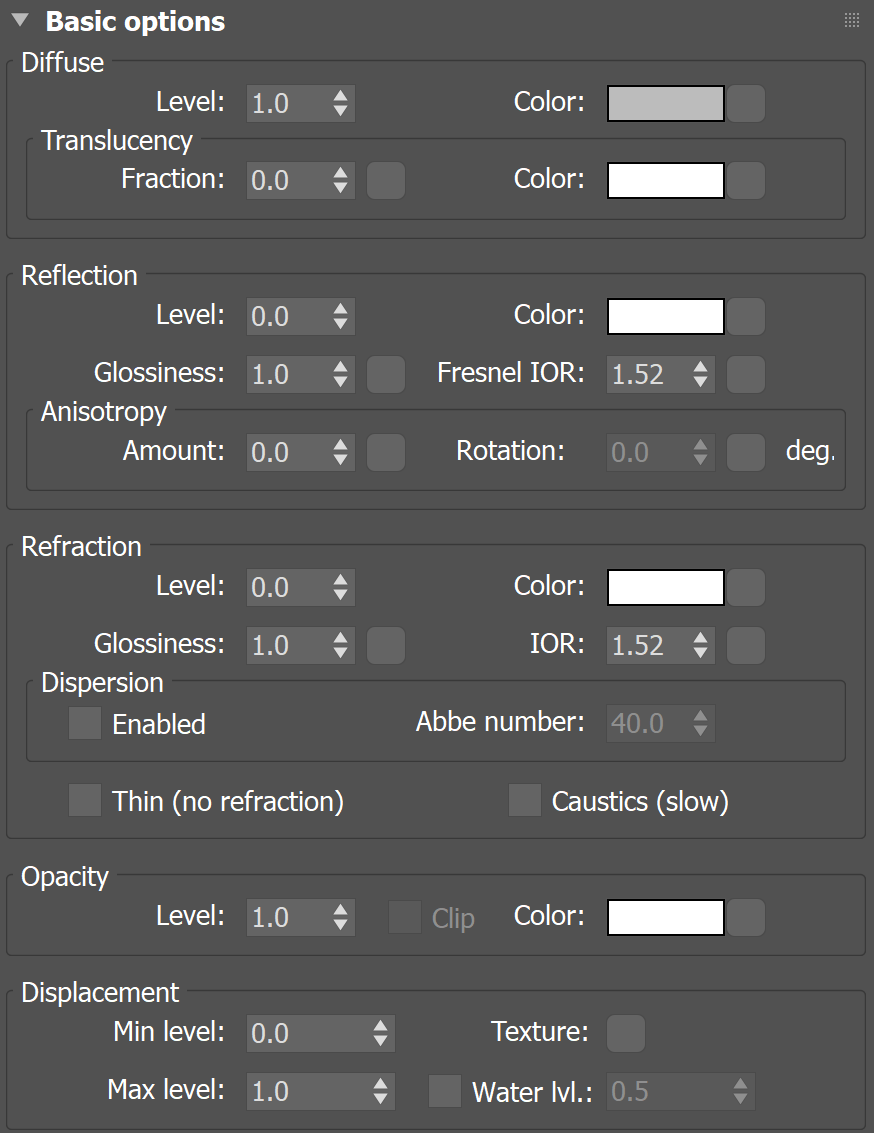Enable Caustics (slow) checkbox

coord(525,801)
